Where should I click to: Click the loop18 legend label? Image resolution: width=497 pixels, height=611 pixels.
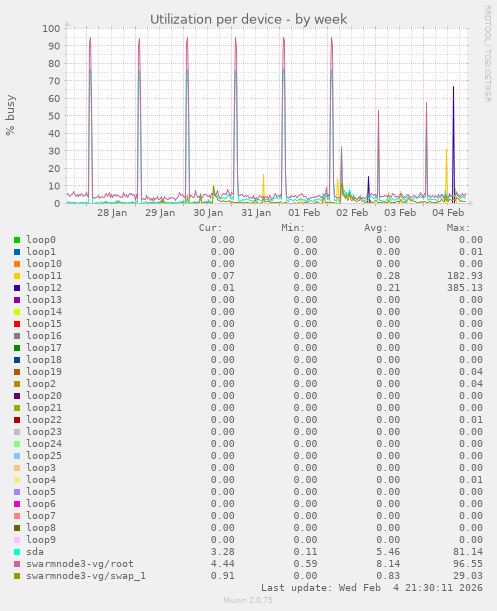pyautogui.click(x=44, y=360)
